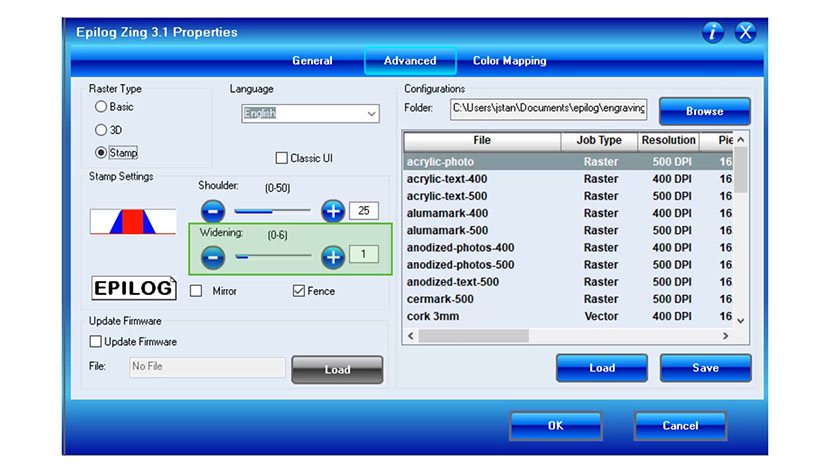Toggle the Mirror checkbox
Viewport: 830px width, 473px height.
(x=196, y=291)
